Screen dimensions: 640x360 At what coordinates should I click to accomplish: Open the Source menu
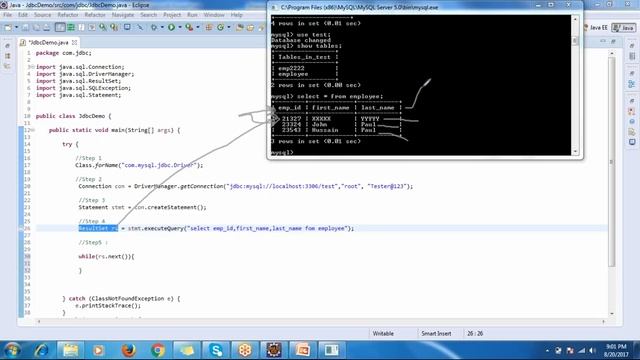[x=42, y=15]
